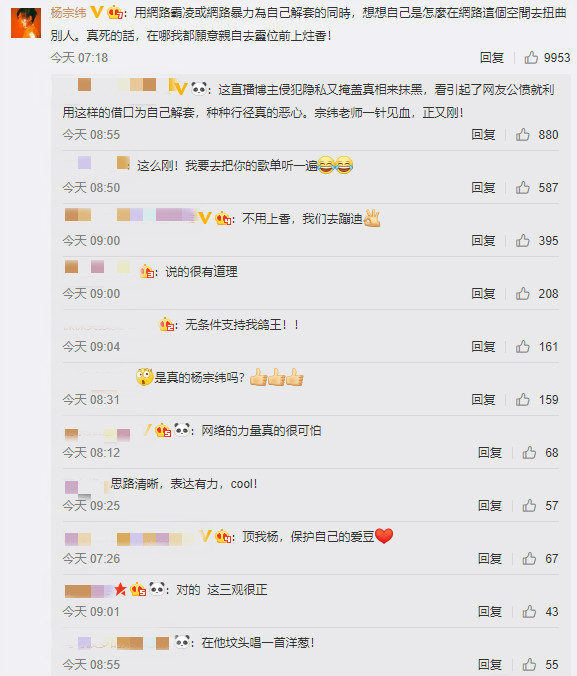The width and height of the screenshot is (577, 676).
Task: Reply to the 顶我杨 comment at 07:26
Action: 489,559
